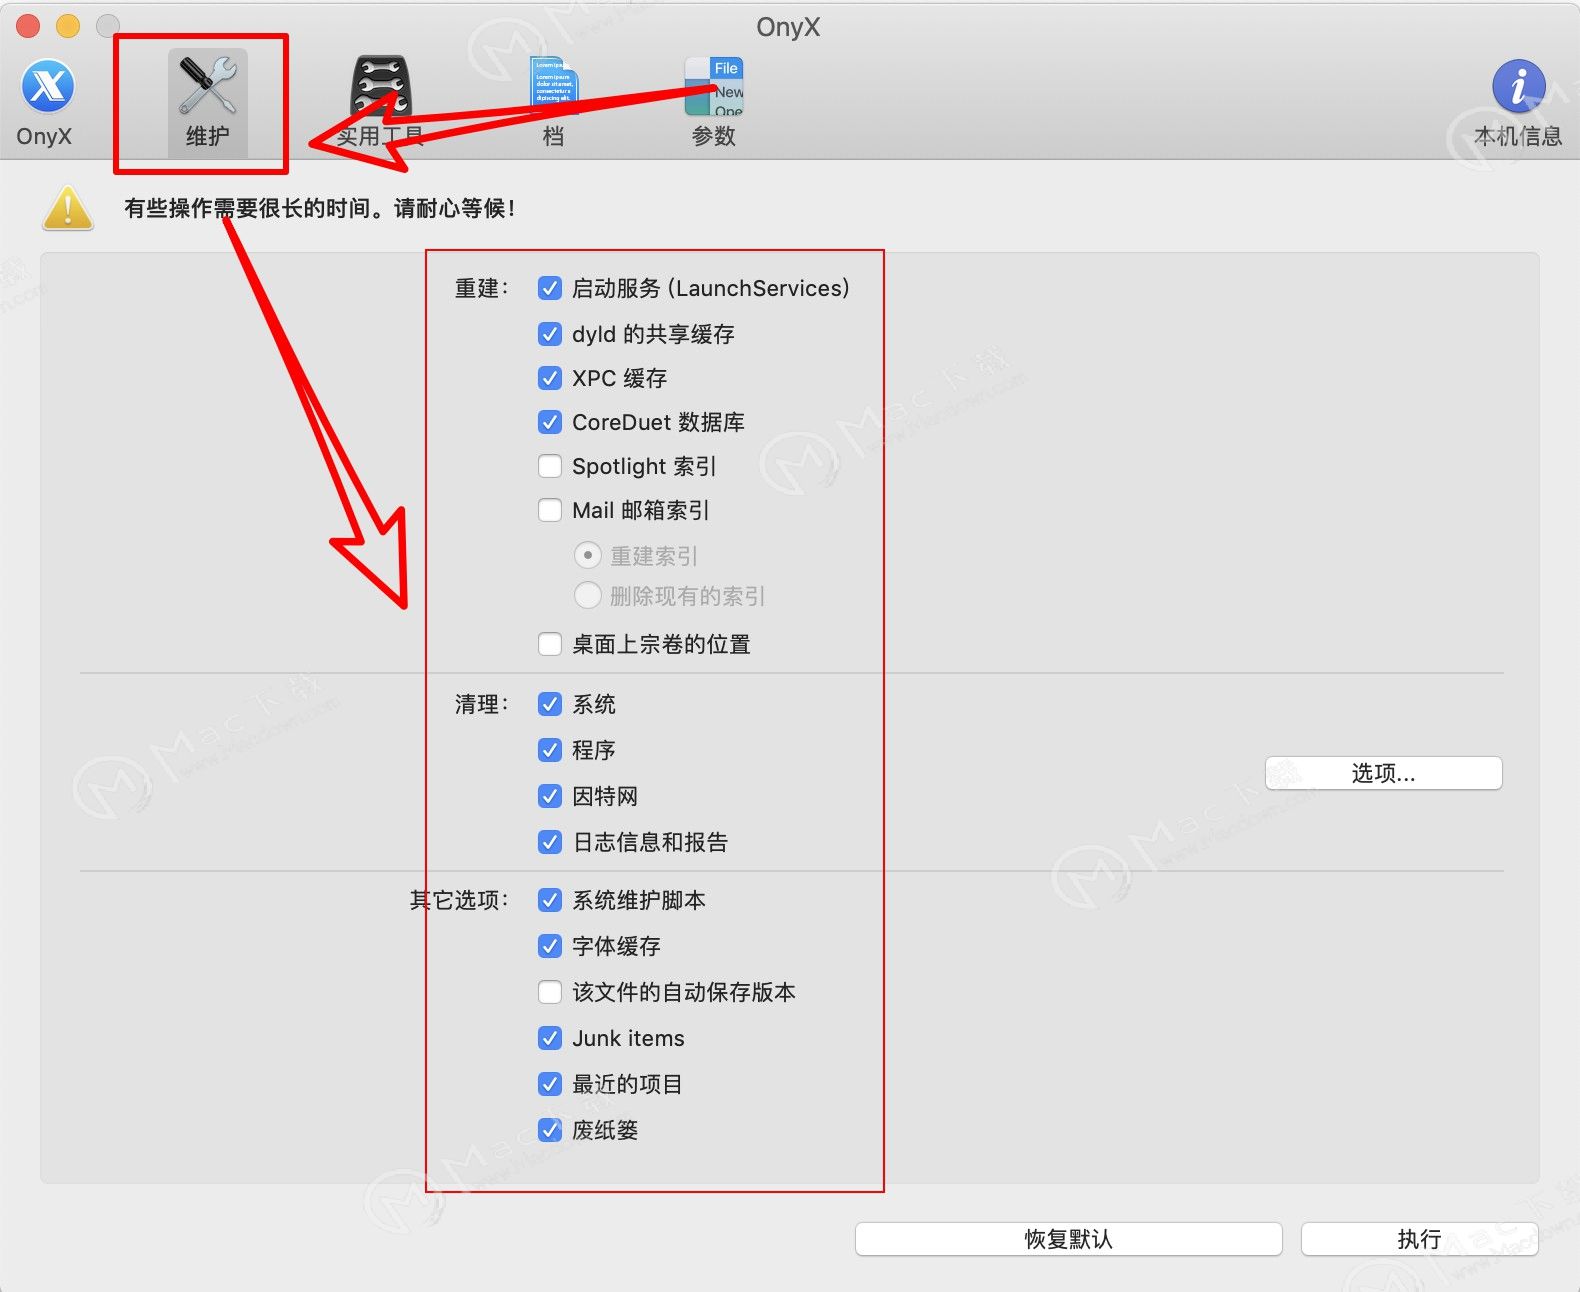Uncheck 废纸篓 trash checkbox
The image size is (1580, 1292).
click(550, 1130)
